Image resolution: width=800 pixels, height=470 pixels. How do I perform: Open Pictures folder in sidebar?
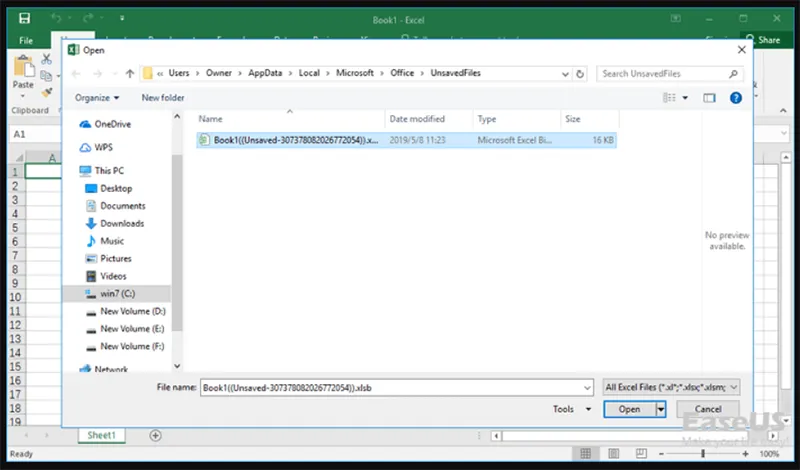pos(109,258)
